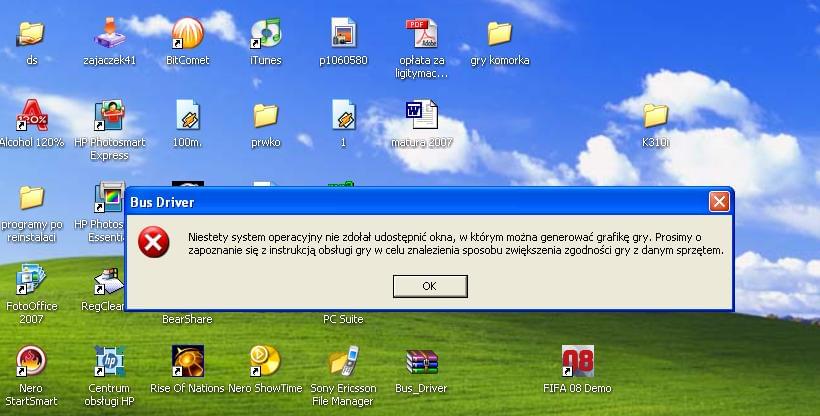The image size is (820, 416).
Task: Select the matura 2007 Word document
Action: pyautogui.click(x=422, y=115)
